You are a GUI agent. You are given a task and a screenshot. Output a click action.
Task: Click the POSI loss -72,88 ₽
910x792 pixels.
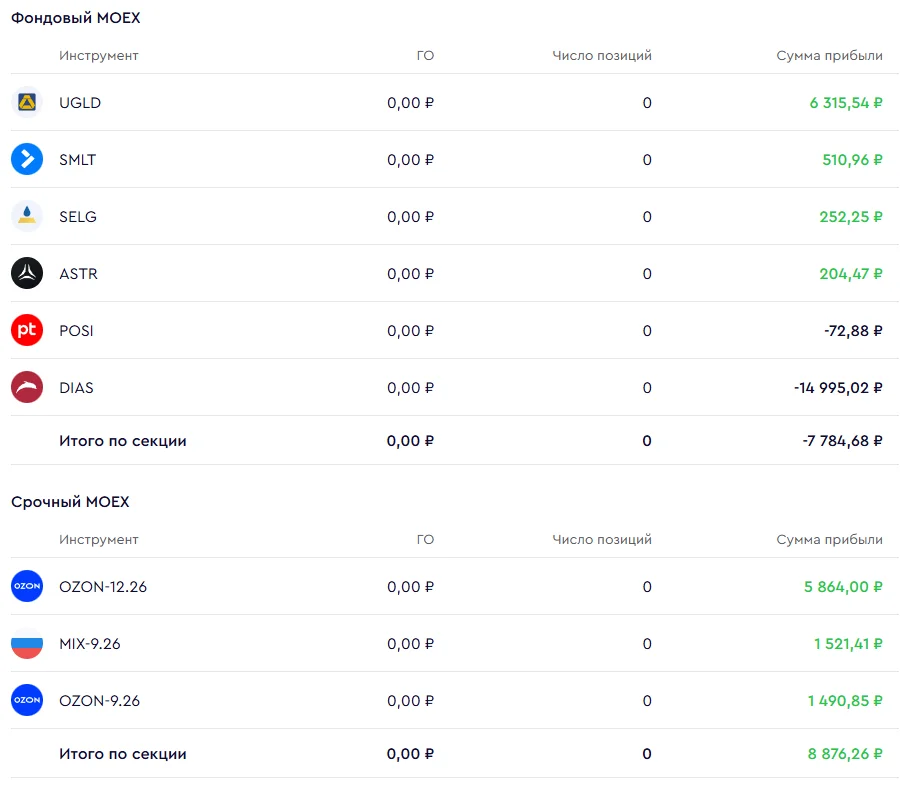click(853, 330)
